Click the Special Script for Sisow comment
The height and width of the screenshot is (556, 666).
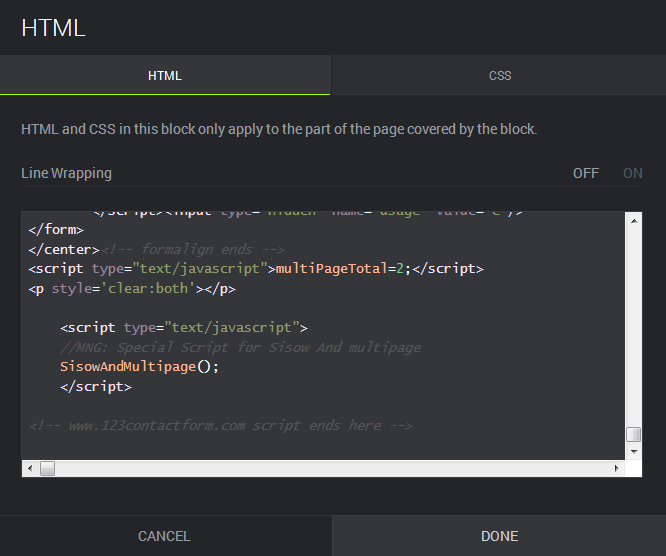click(240, 347)
